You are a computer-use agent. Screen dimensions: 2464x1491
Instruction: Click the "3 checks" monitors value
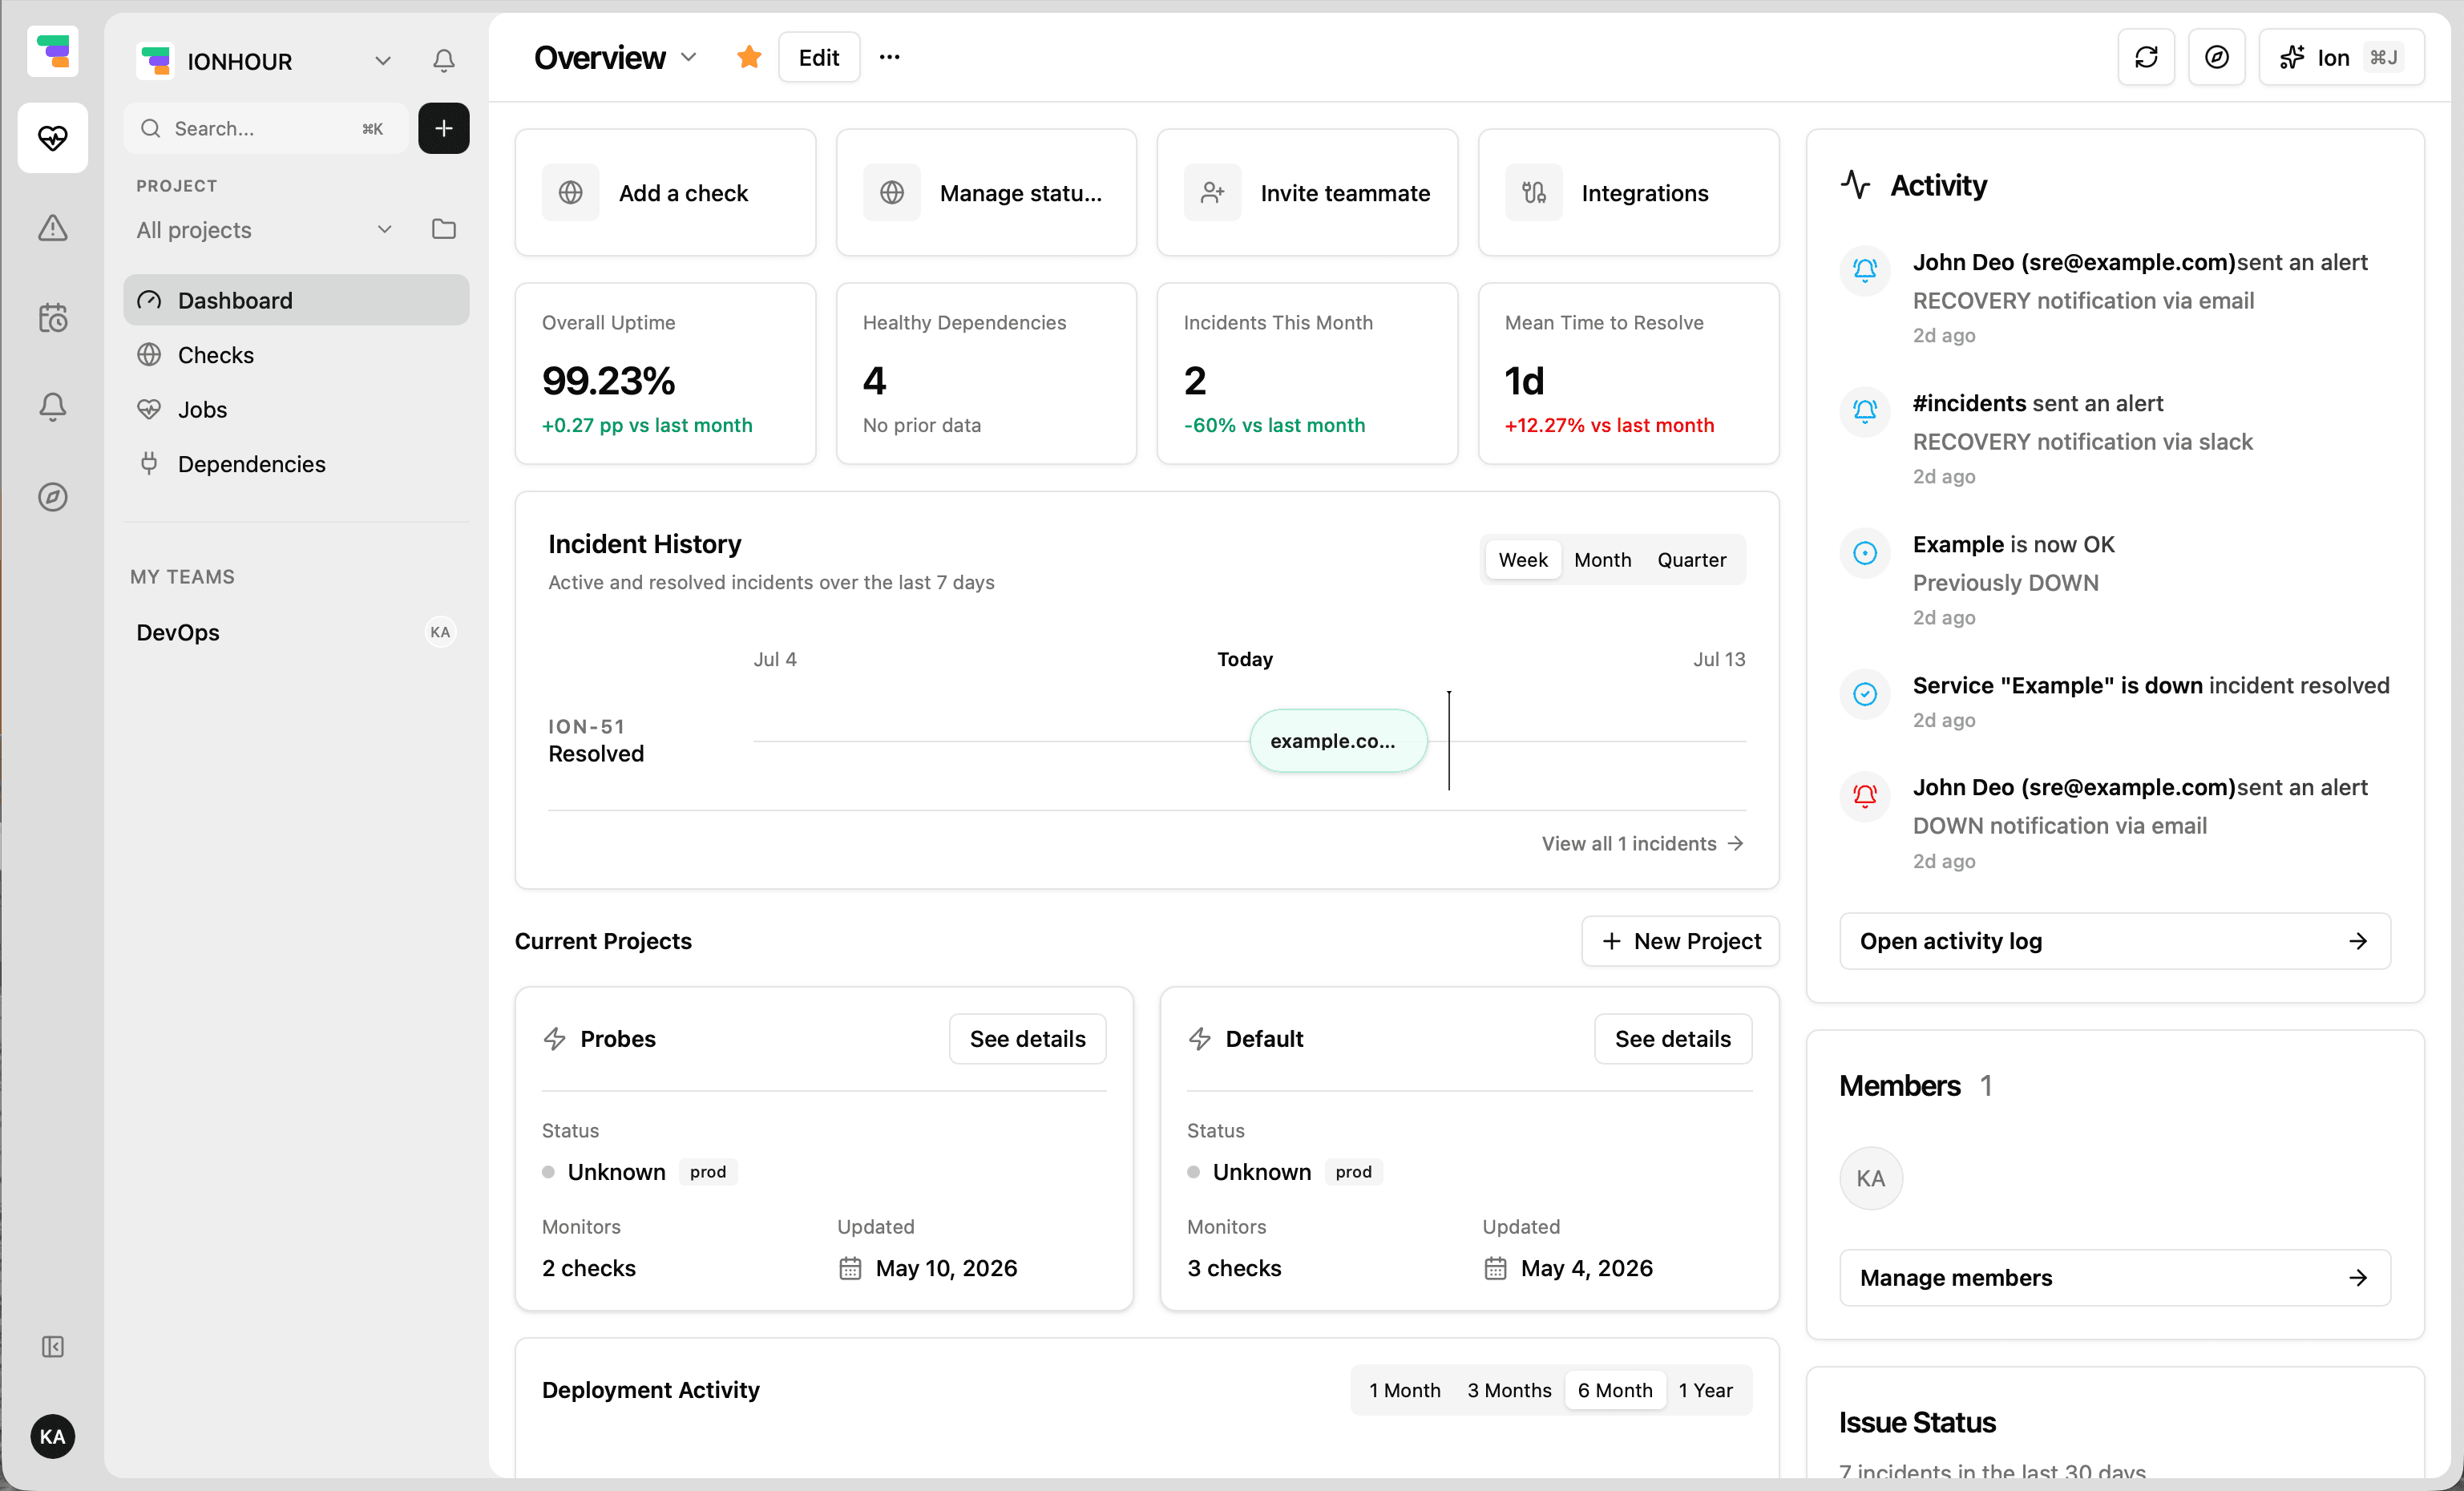1234,1268
